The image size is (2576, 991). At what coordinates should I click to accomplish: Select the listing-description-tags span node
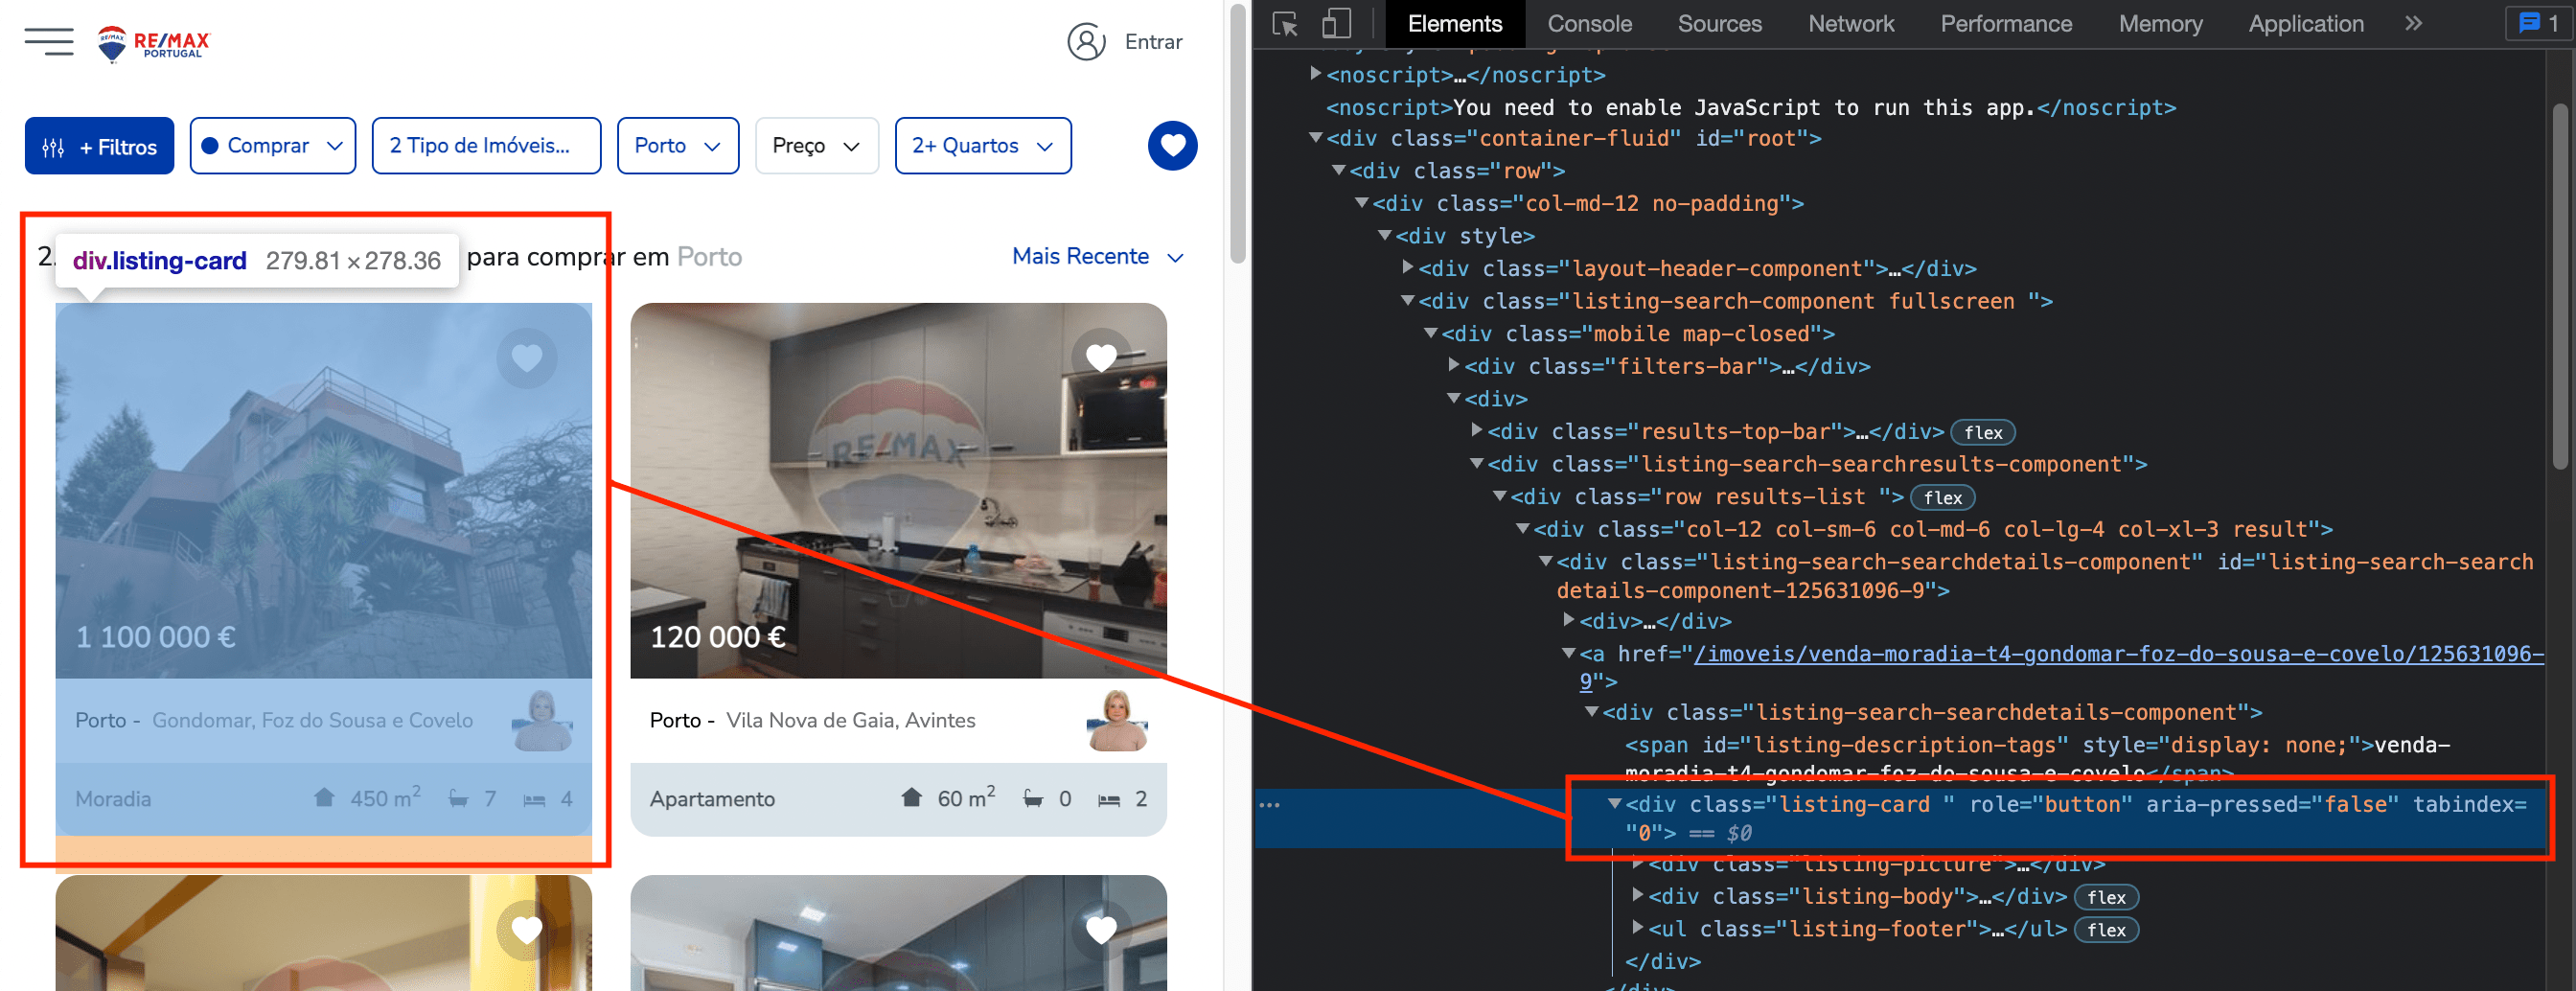(x=2037, y=758)
